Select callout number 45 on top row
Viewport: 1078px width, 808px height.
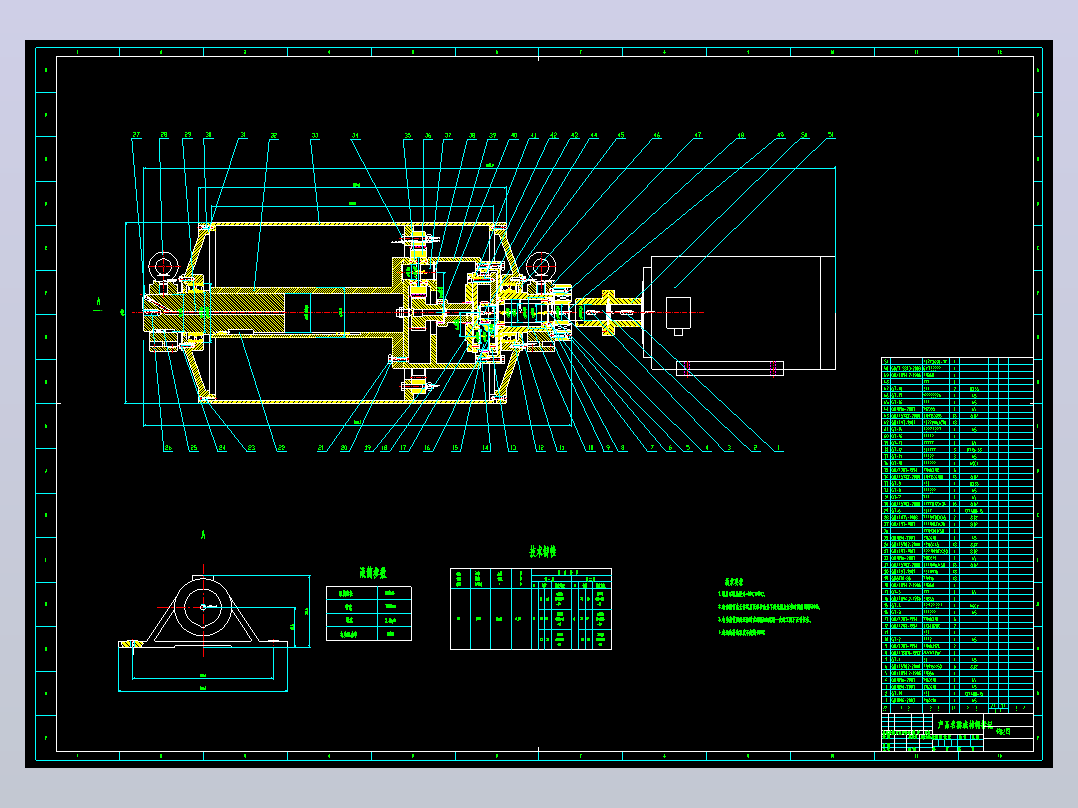coord(621,135)
